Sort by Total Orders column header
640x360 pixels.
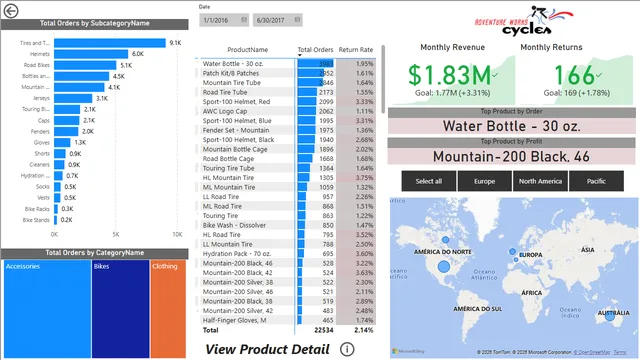pos(315,50)
